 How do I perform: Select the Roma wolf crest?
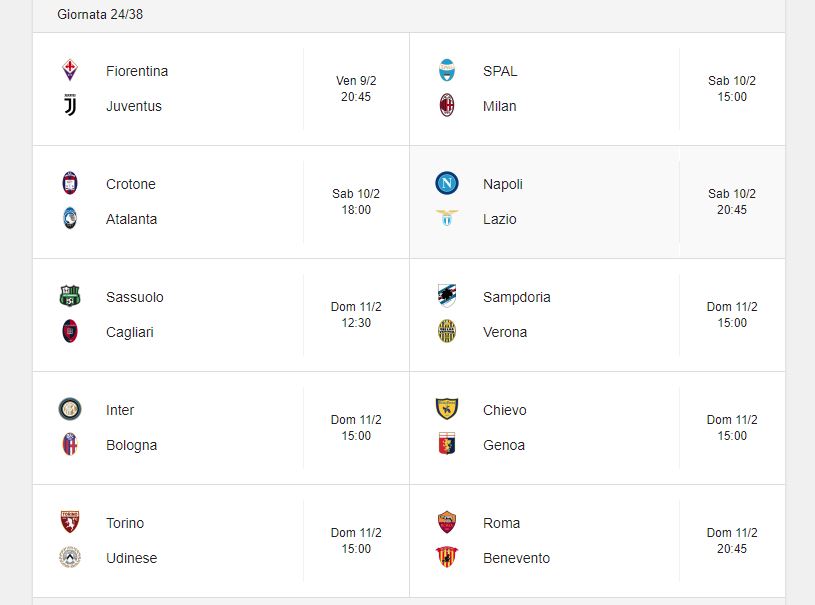tap(446, 522)
